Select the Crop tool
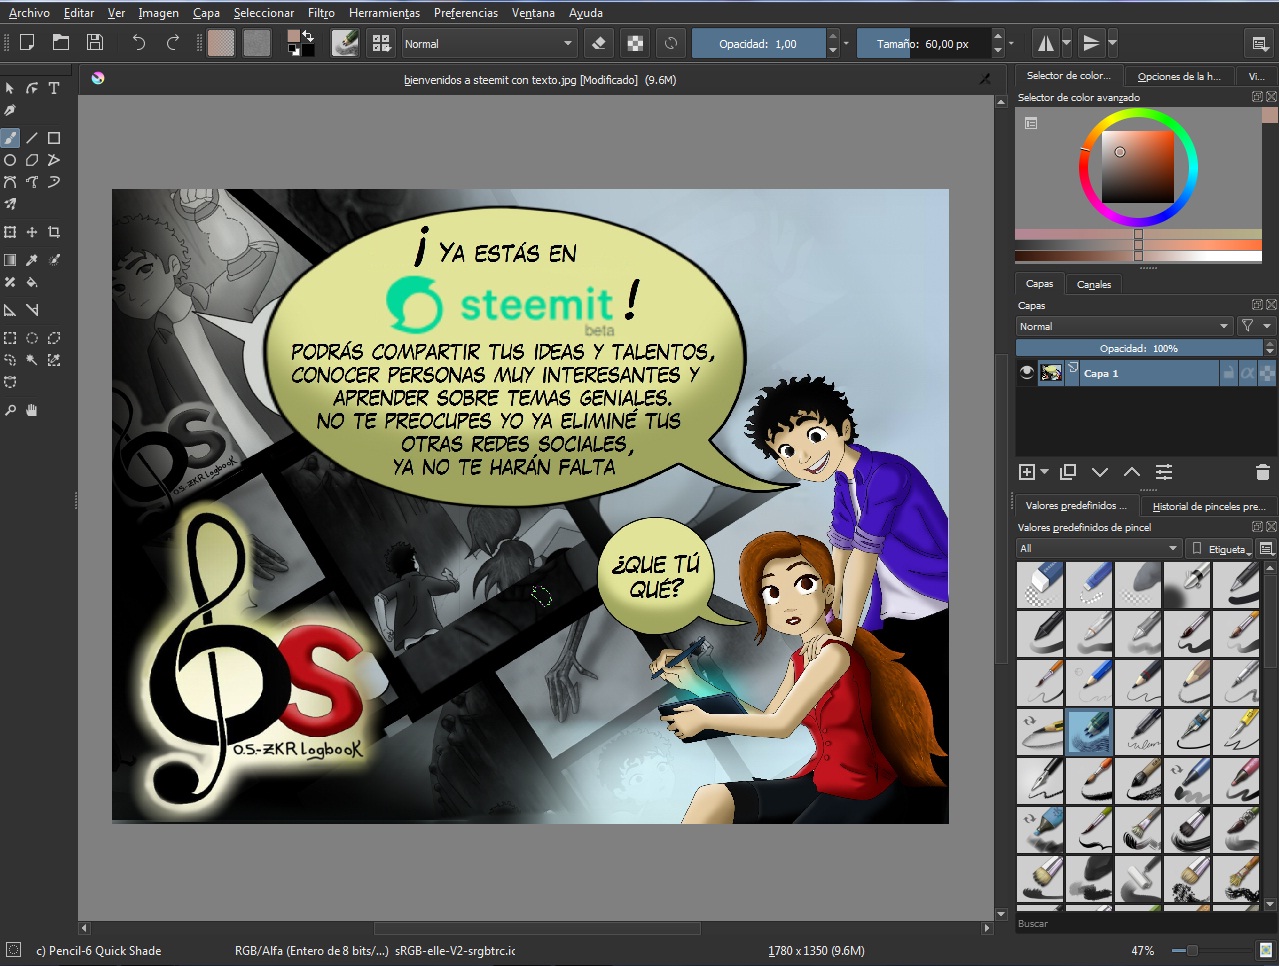The image size is (1280, 966). coord(54,232)
